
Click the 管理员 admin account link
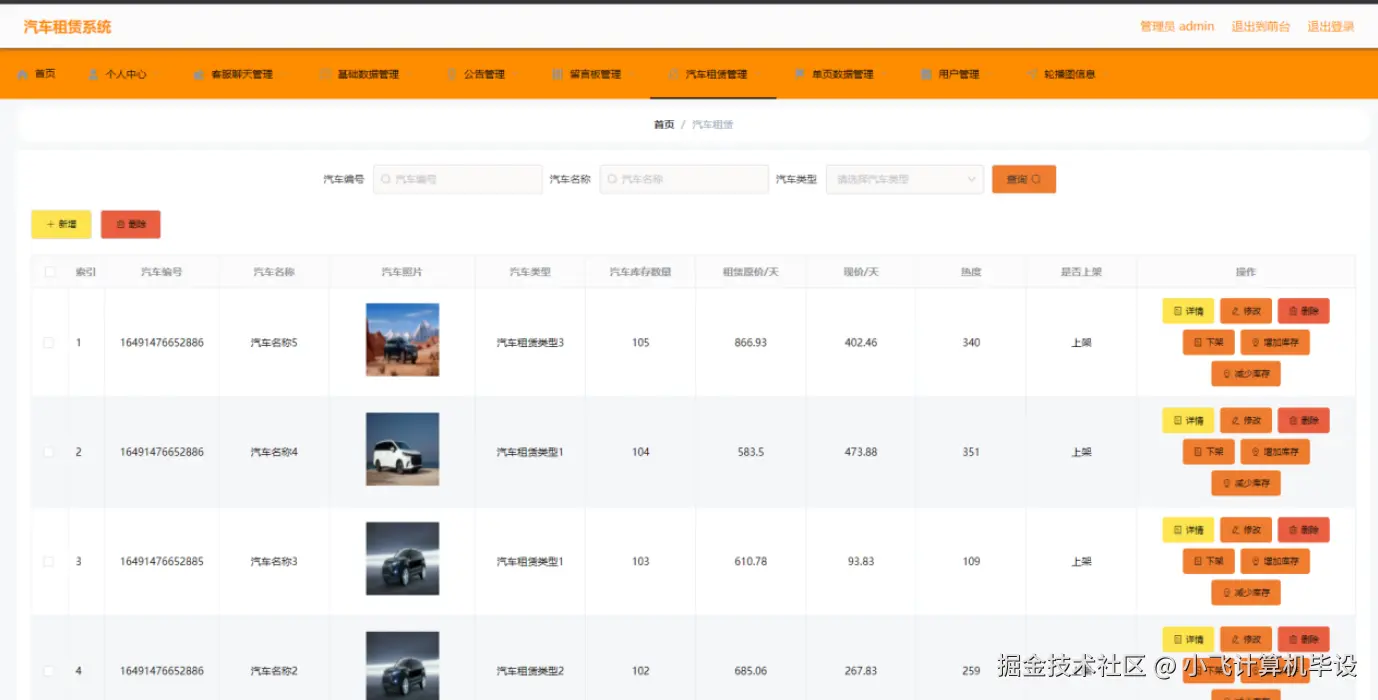tap(1177, 27)
